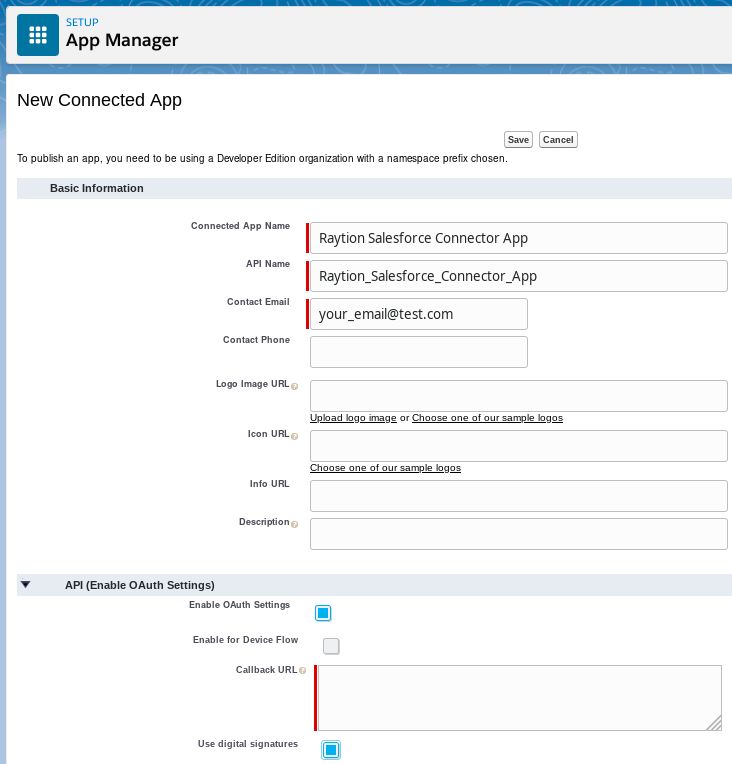Click the Save button

[518, 140]
